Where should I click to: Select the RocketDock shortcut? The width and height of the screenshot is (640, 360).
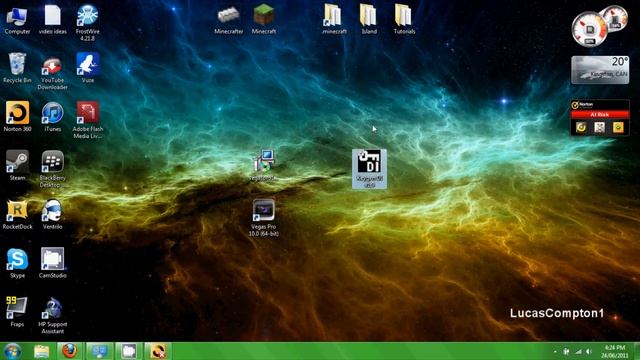tap(17, 215)
